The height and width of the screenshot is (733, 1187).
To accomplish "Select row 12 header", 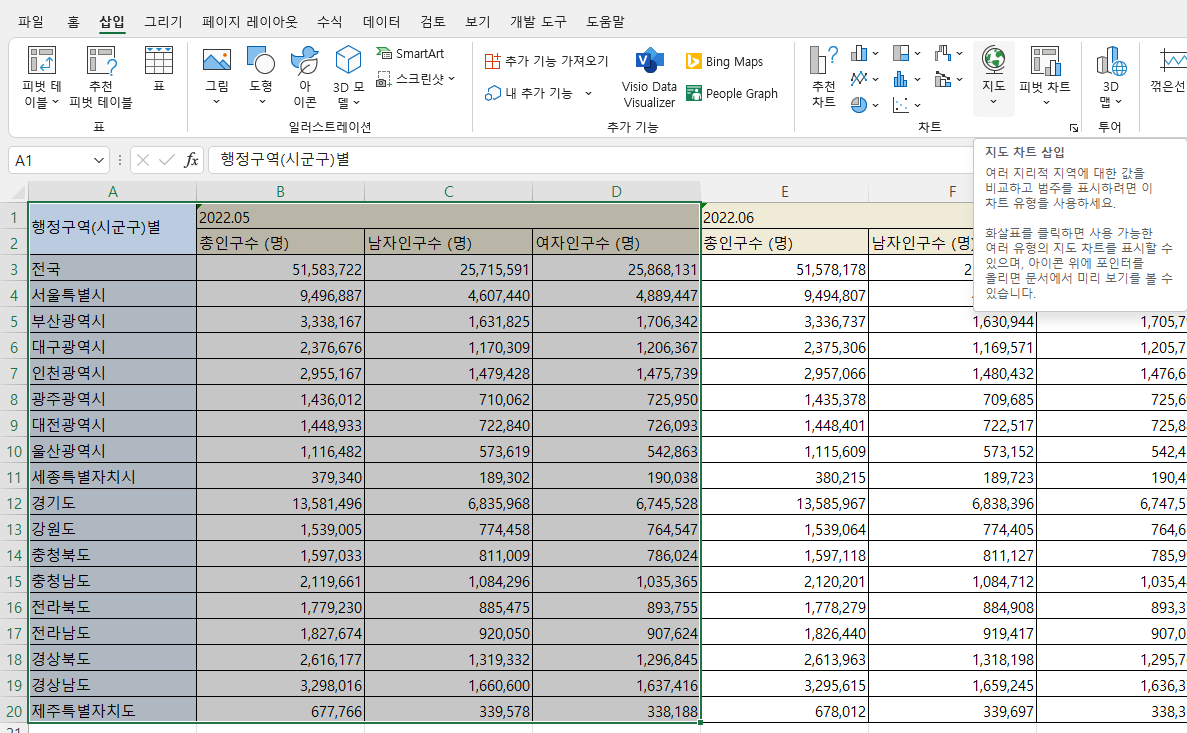I will pos(14,503).
